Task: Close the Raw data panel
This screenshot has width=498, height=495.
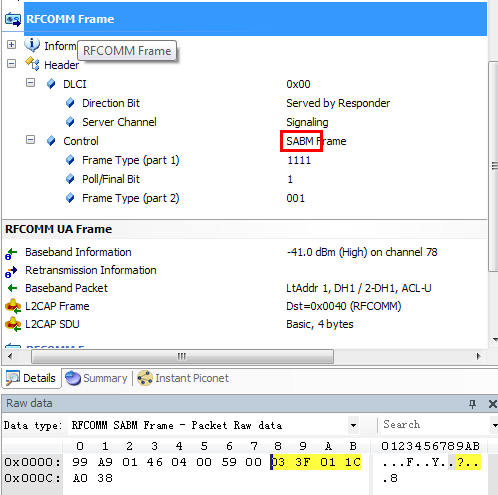Action: click(x=493, y=404)
